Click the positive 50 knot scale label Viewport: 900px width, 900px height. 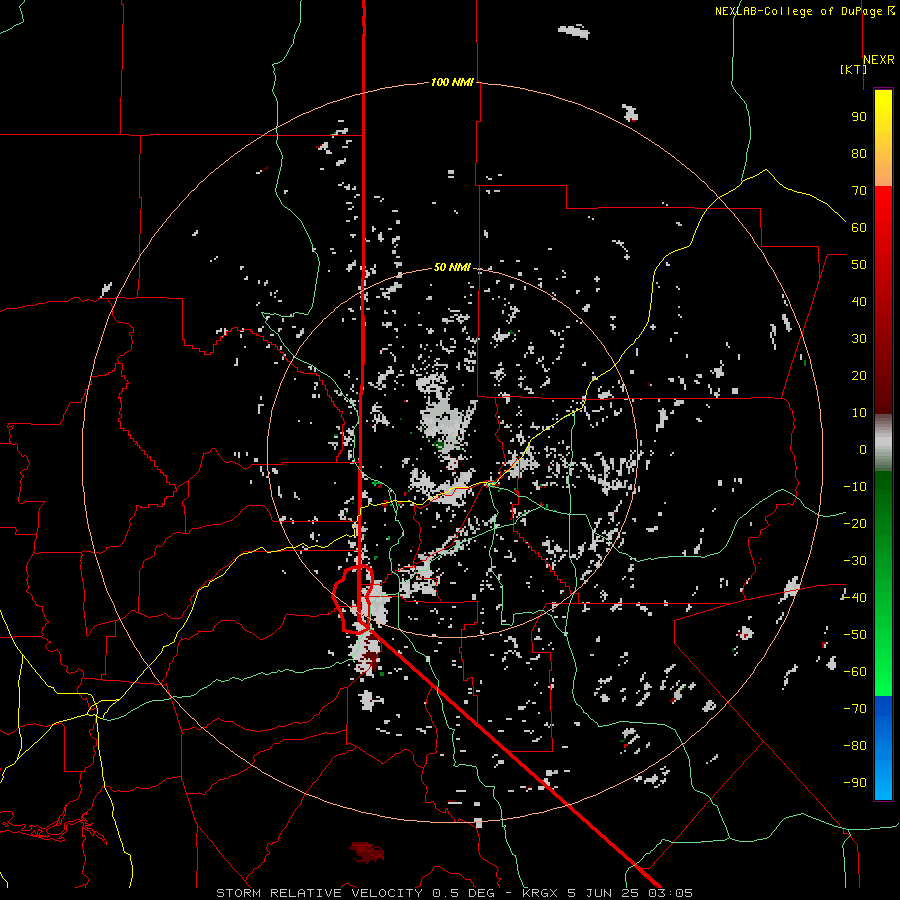pyautogui.click(x=859, y=265)
